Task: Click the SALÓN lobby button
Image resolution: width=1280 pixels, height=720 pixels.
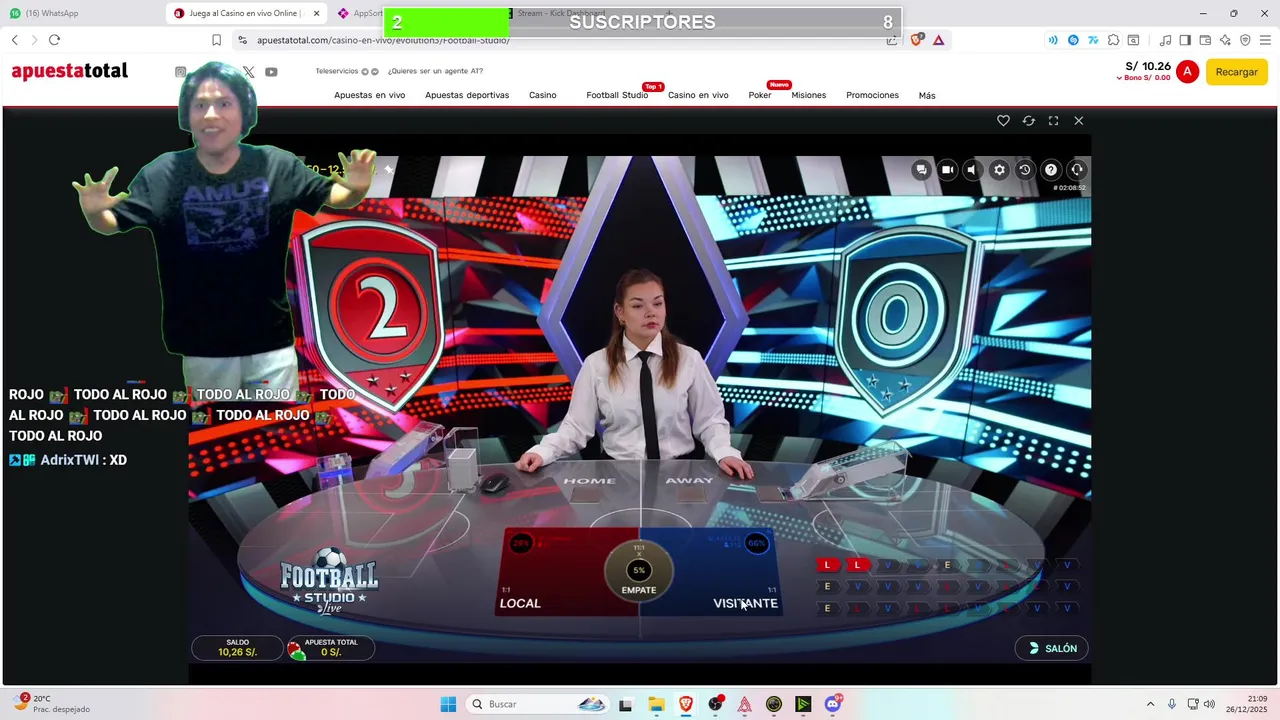Action: [1052, 648]
